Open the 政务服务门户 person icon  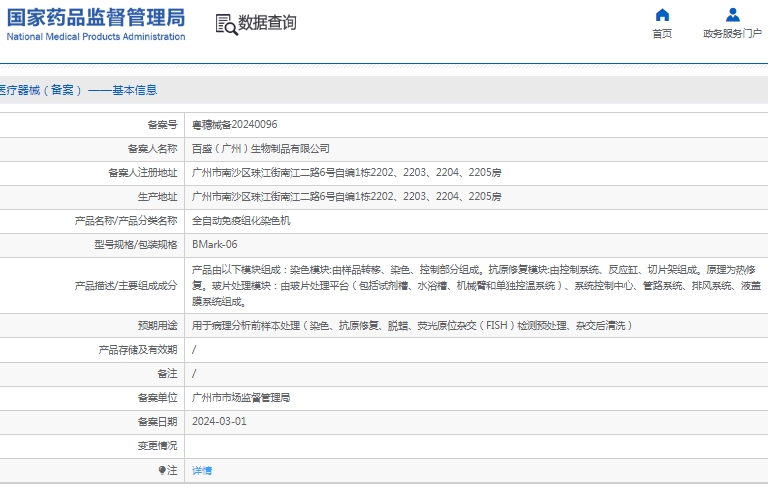pyautogui.click(x=733, y=15)
